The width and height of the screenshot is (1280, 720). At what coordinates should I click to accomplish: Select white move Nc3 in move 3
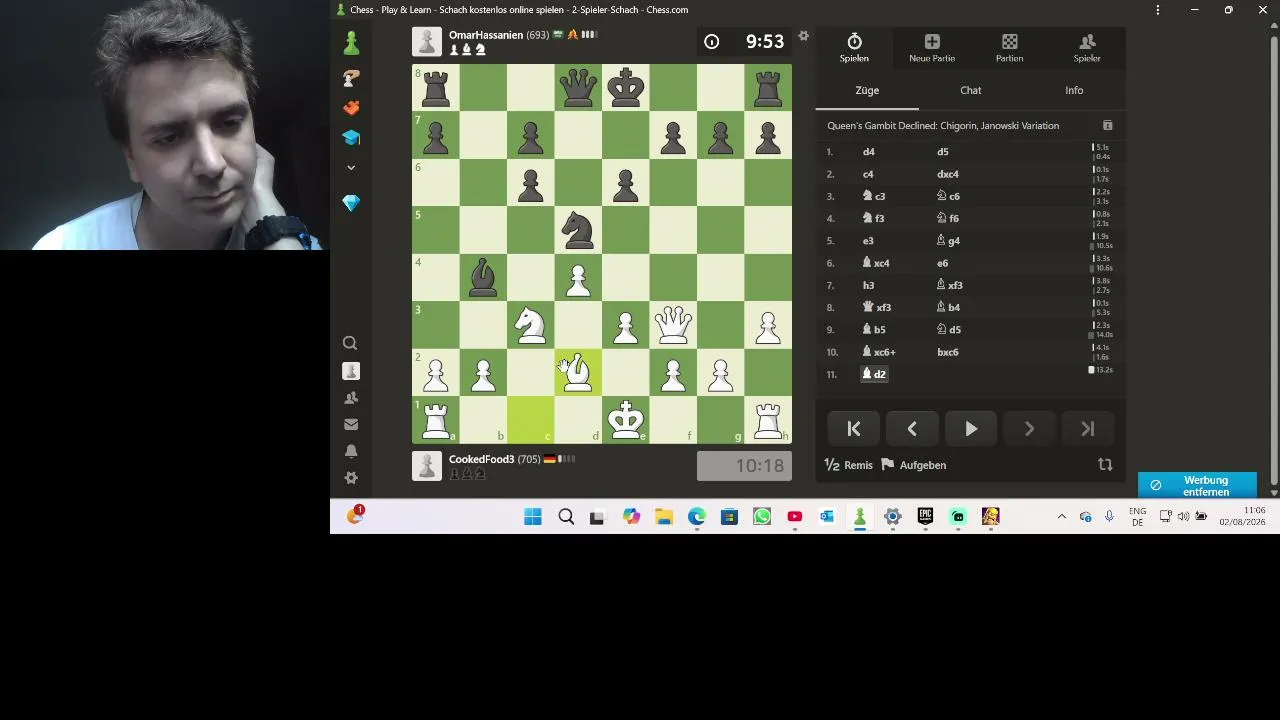874,196
